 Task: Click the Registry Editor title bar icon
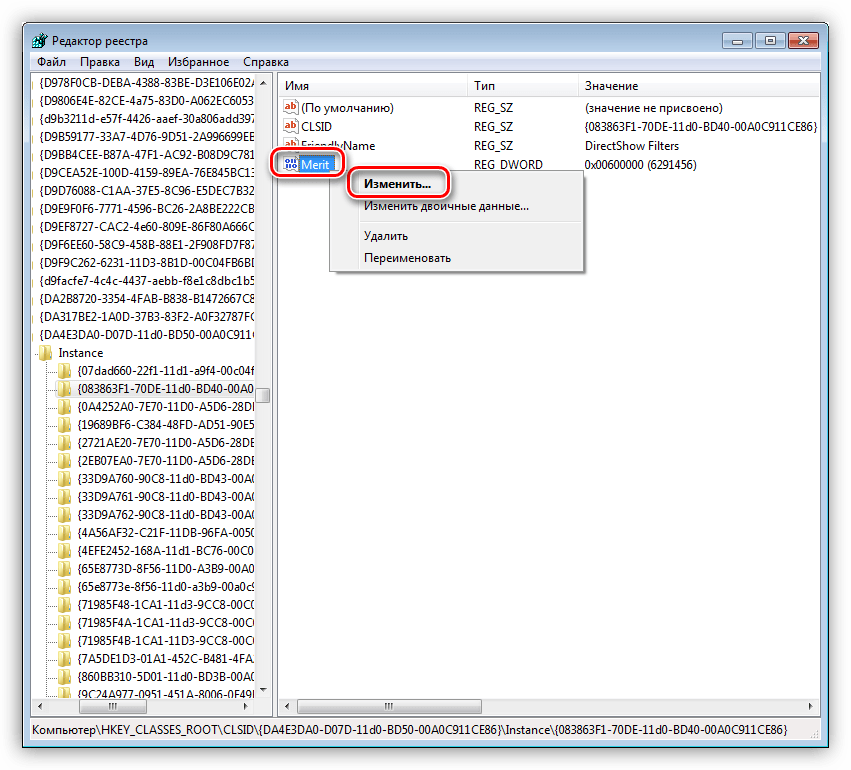38,41
